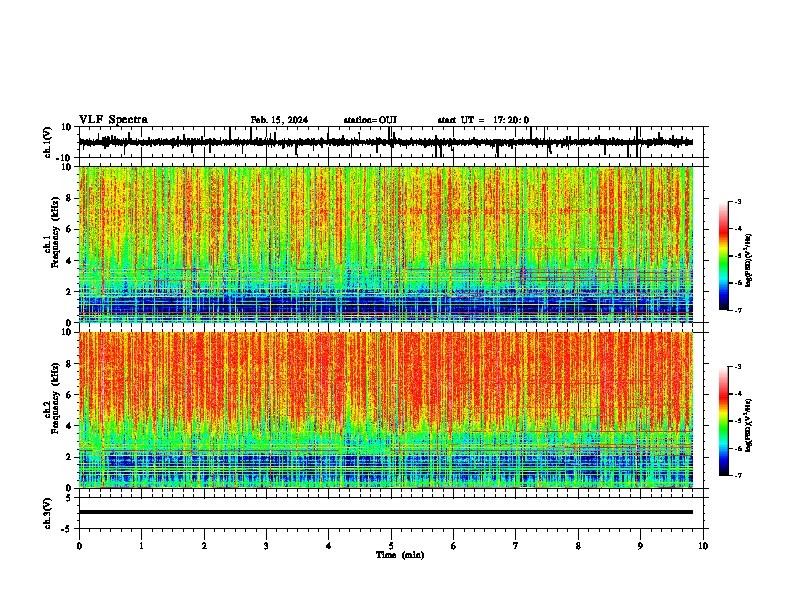This screenshot has height=612, width=792.
Task: Click the time axis tick label "5"
Action: pyautogui.click(x=391, y=546)
